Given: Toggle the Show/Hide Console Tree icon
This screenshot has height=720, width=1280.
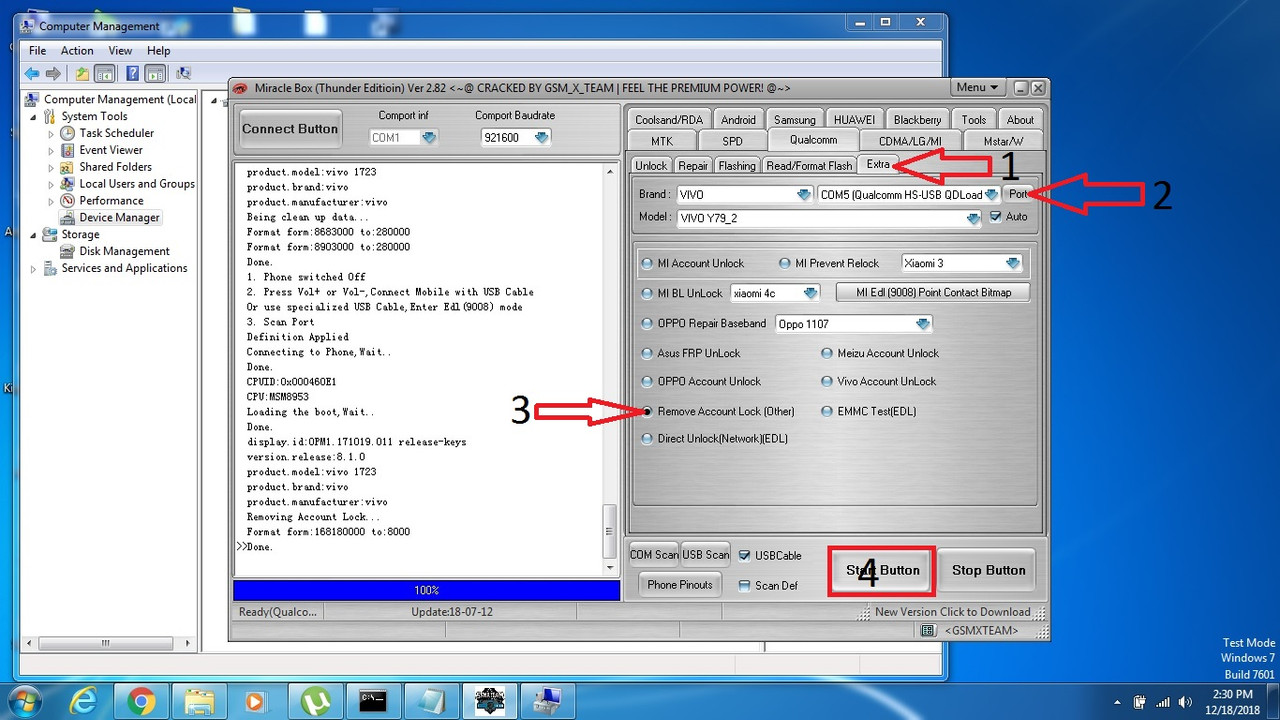Looking at the screenshot, I should pyautogui.click(x=105, y=73).
